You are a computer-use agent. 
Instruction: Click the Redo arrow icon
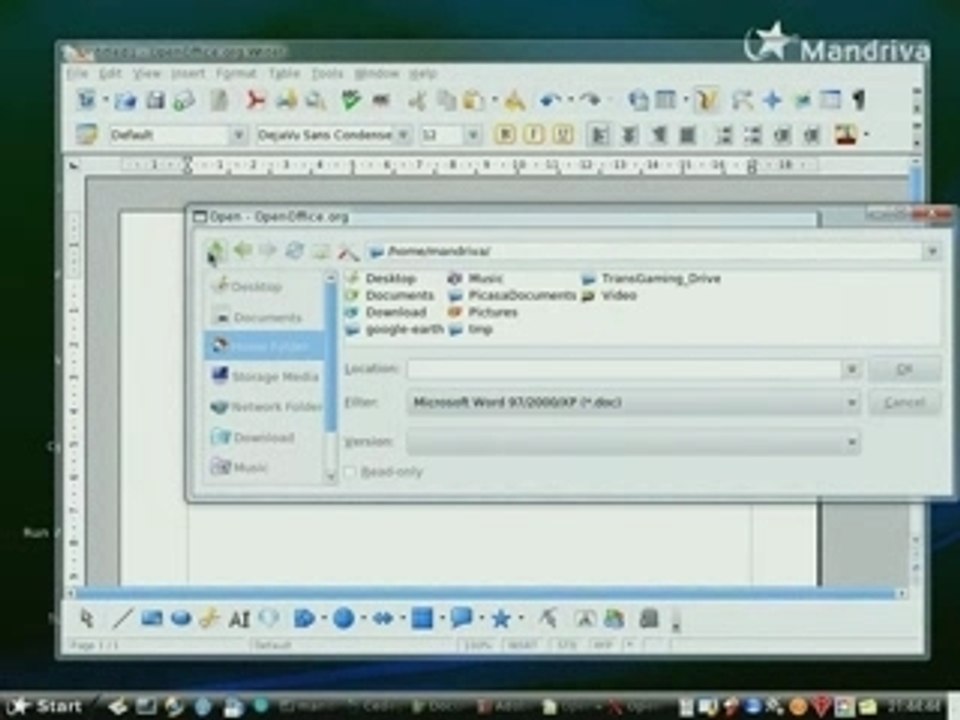pos(590,100)
